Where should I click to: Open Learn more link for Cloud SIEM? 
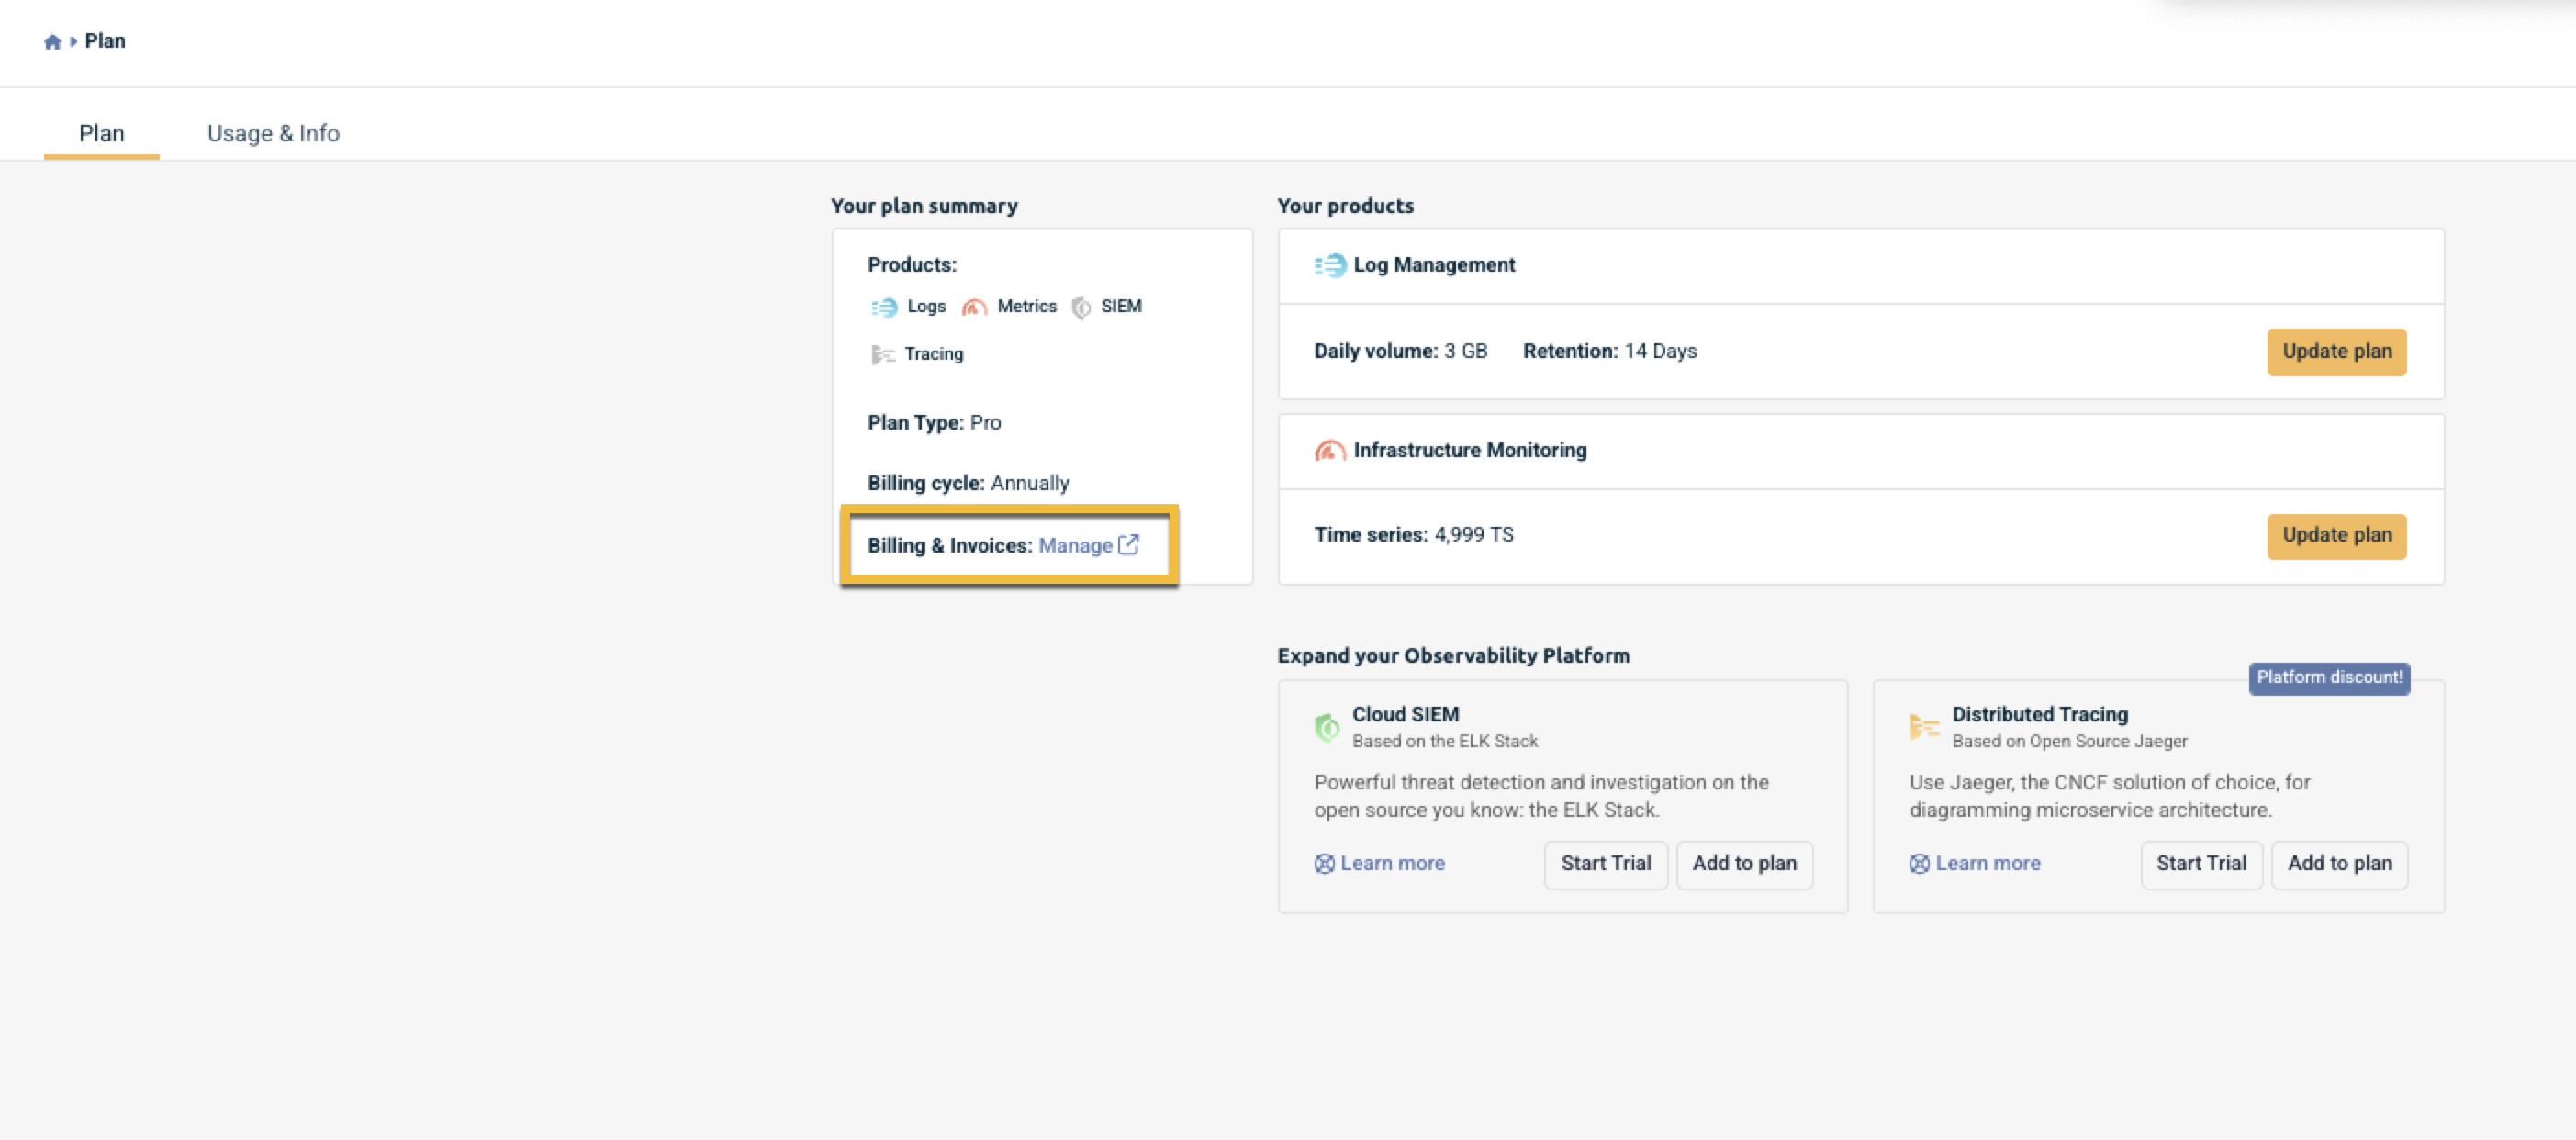[x=1392, y=863]
